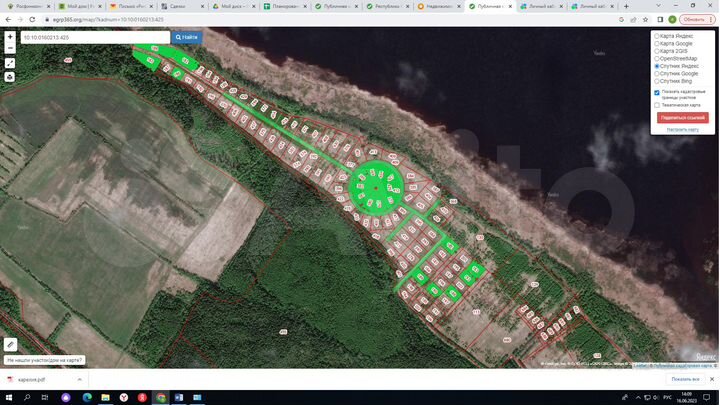Open notification center in system tray
Screen dimensions: 720x405
coord(708,398)
